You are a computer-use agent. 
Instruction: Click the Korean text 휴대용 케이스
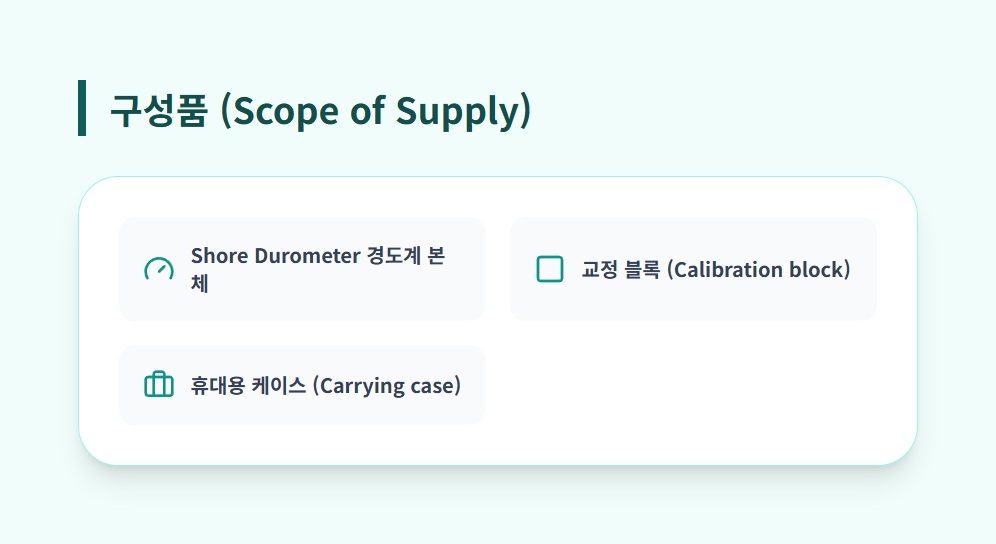[248, 386]
